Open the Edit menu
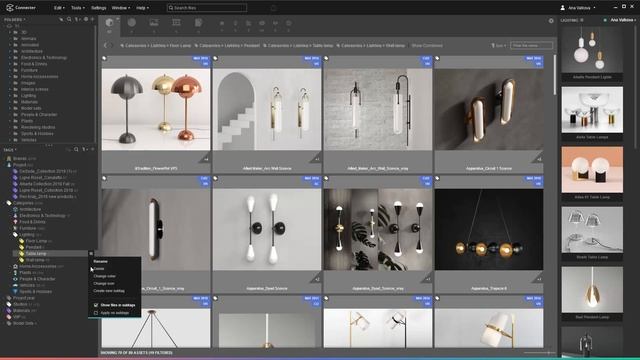This screenshot has width=640, height=360. (59, 8)
